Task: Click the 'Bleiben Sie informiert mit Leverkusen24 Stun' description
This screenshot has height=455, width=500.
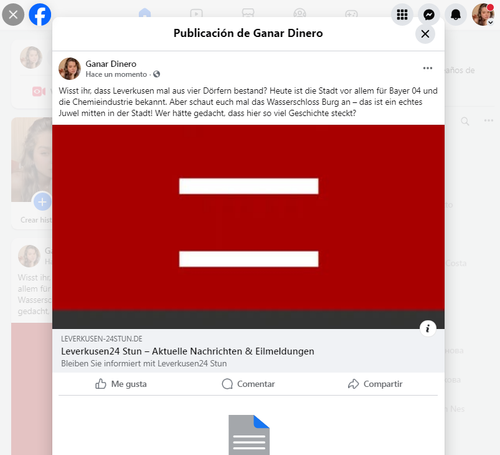Action: click(x=144, y=364)
